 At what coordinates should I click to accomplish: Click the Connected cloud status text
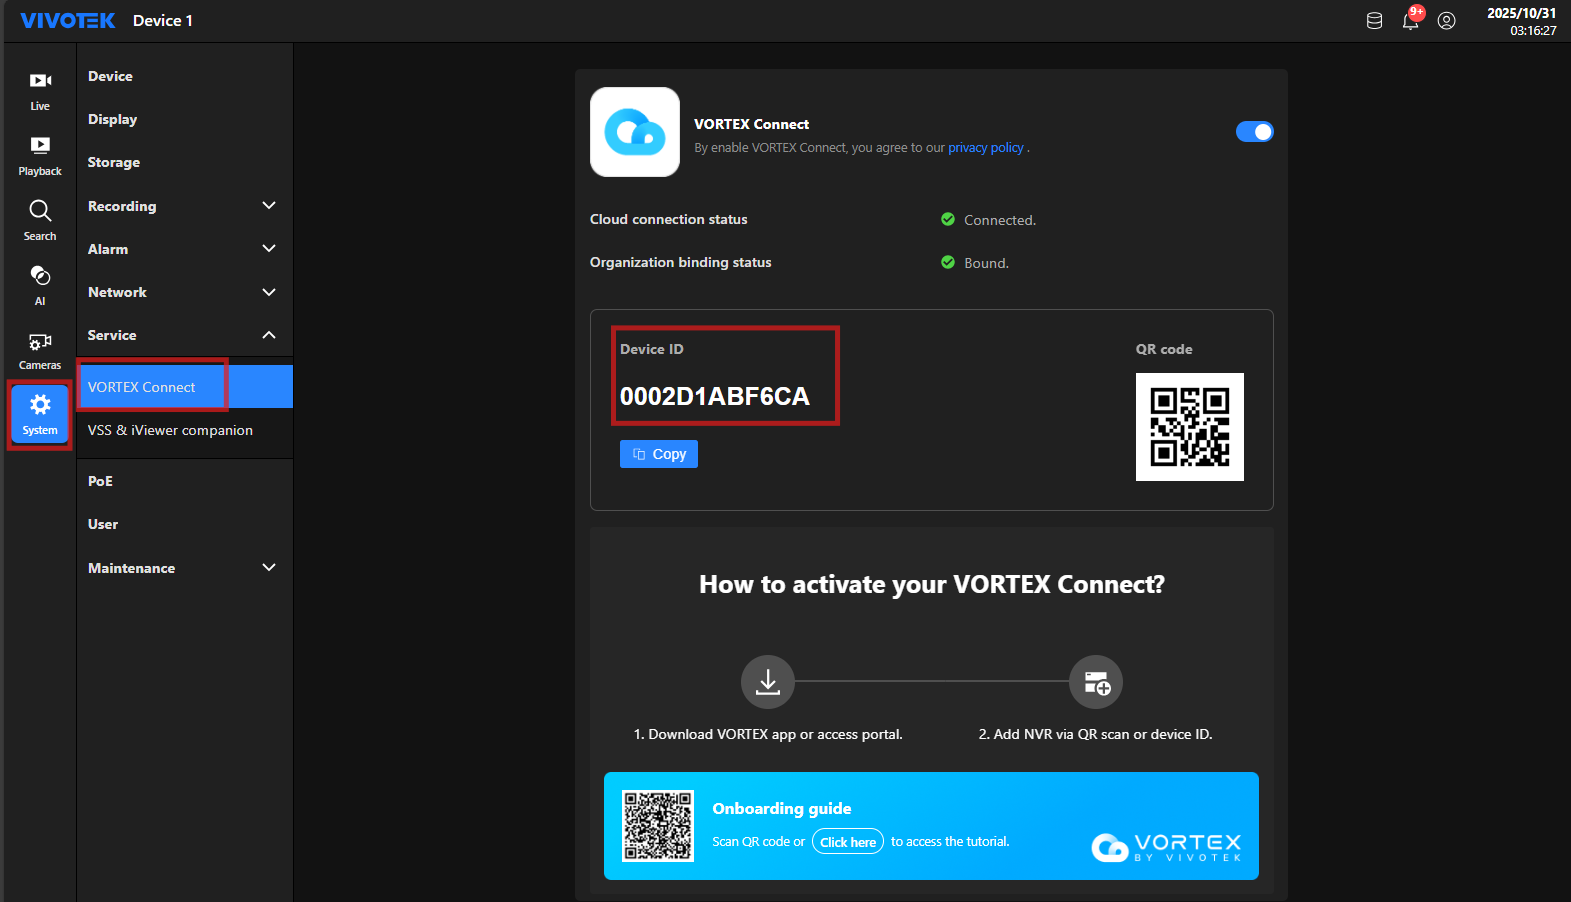1000,220
